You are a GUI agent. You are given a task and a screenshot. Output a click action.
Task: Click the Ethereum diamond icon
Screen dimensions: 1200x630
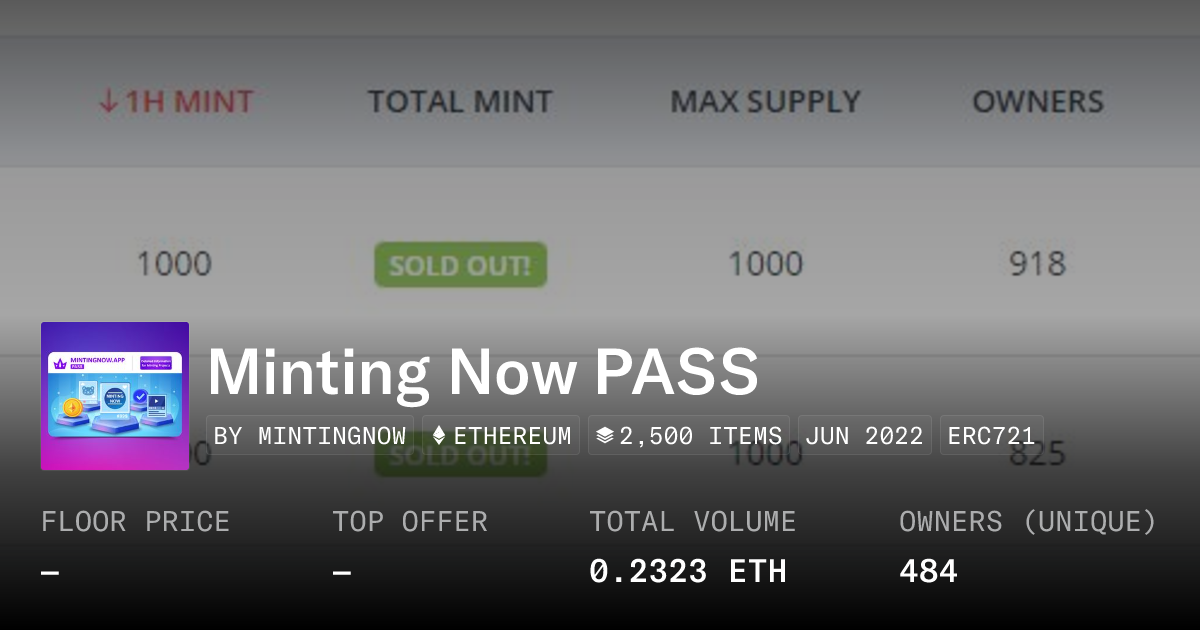click(x=438, y=436)
